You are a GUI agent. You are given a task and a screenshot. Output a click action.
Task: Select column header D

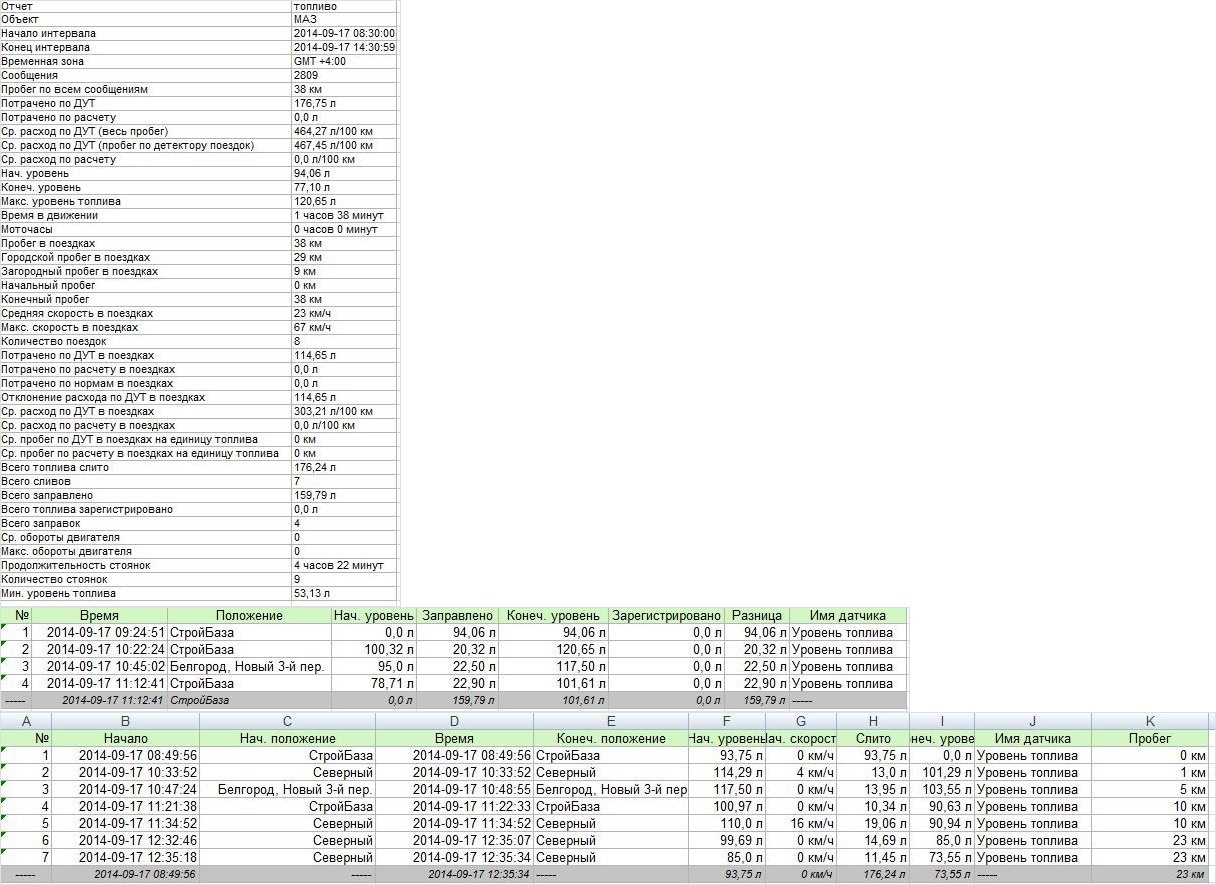(x=454, y=721)
